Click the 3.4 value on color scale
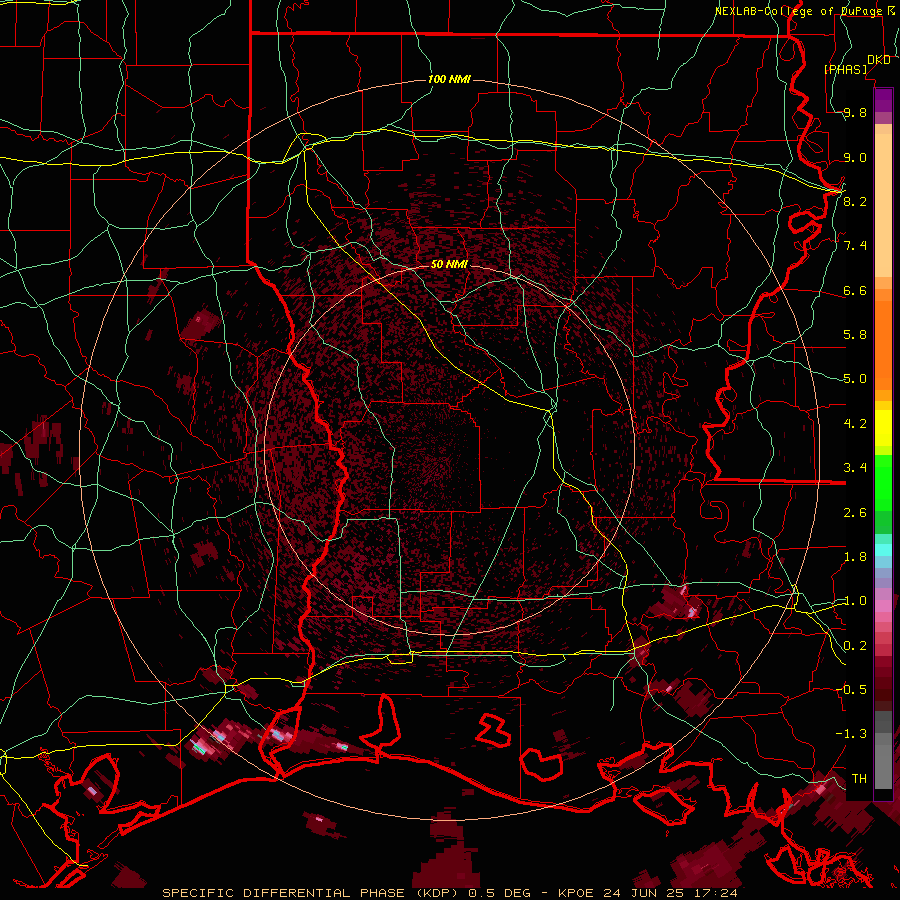900x900 pixels. point(855,468)
